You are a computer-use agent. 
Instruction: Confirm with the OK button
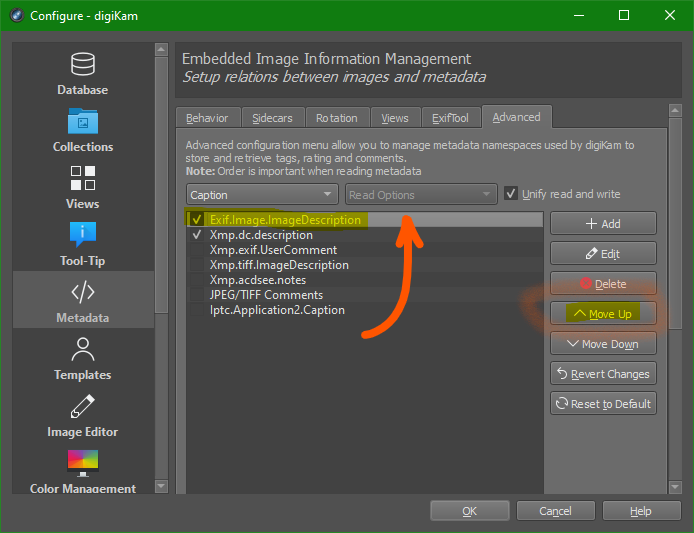pos(470,511)
